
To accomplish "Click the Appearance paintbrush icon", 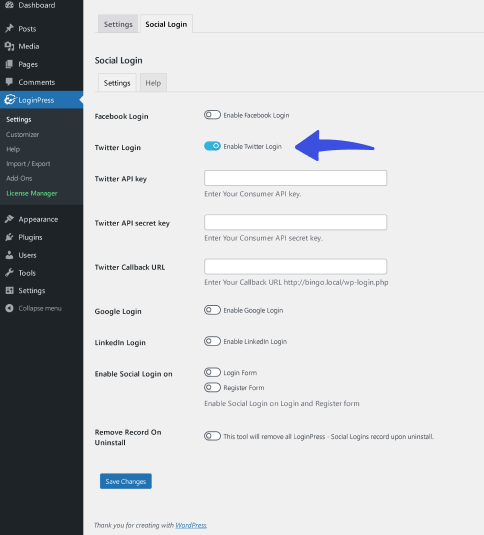I will point(9,219).
